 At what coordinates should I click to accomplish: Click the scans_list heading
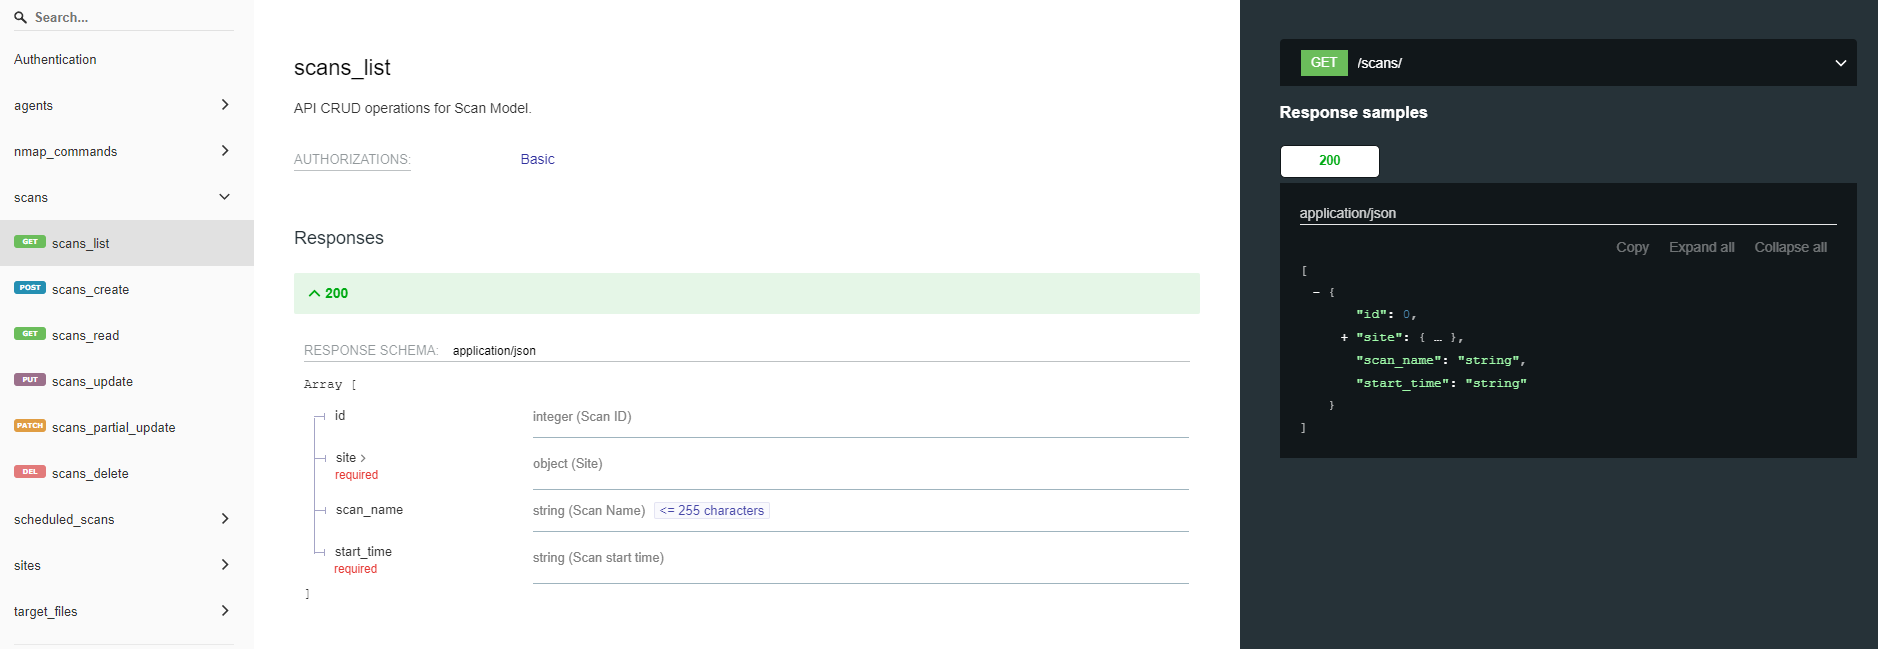(x=342, y=67)
